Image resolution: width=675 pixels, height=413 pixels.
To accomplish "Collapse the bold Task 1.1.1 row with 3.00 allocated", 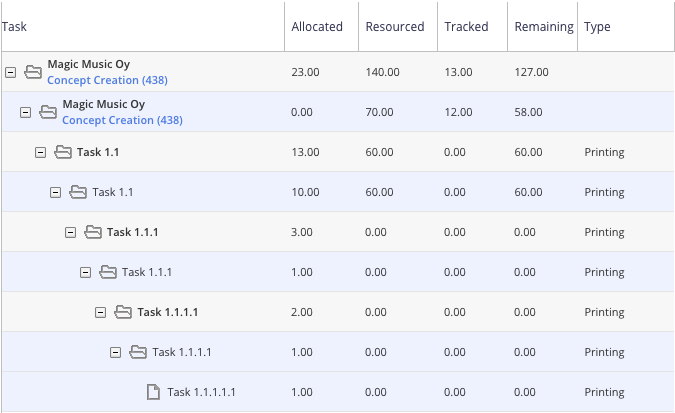I will tap(71, 232).
